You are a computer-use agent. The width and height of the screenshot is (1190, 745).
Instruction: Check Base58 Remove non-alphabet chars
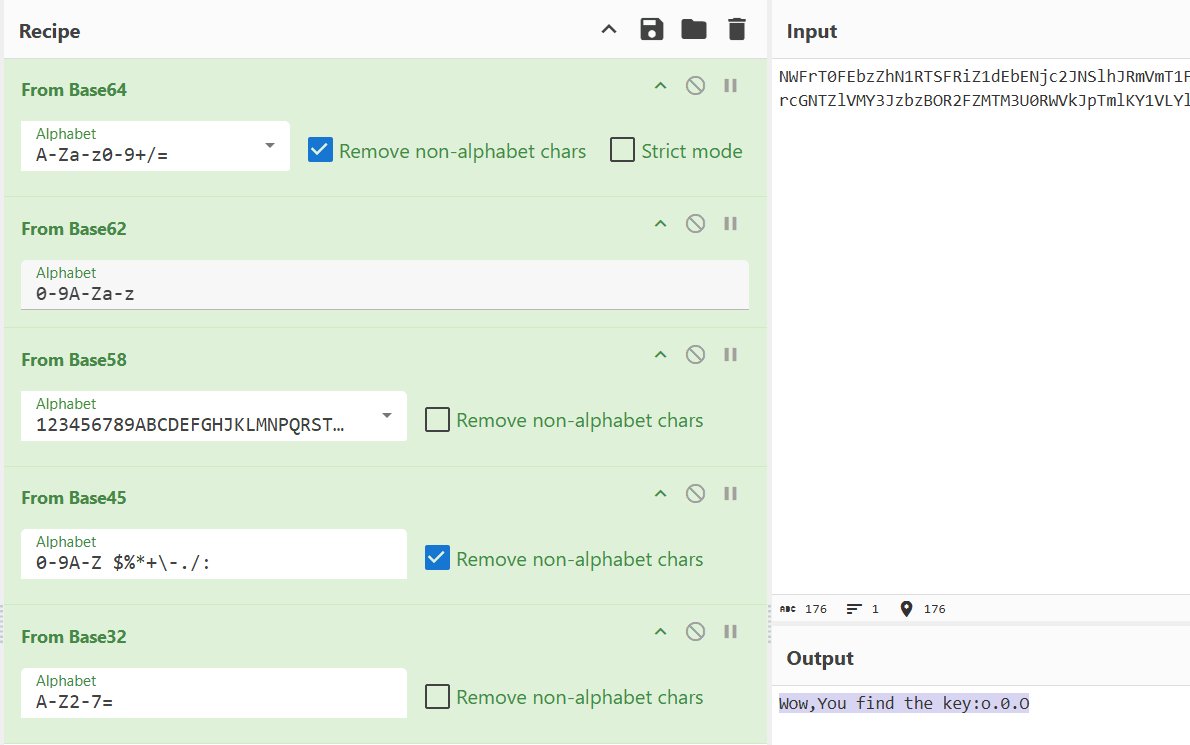pyautogui.click(x=437, y=420)
